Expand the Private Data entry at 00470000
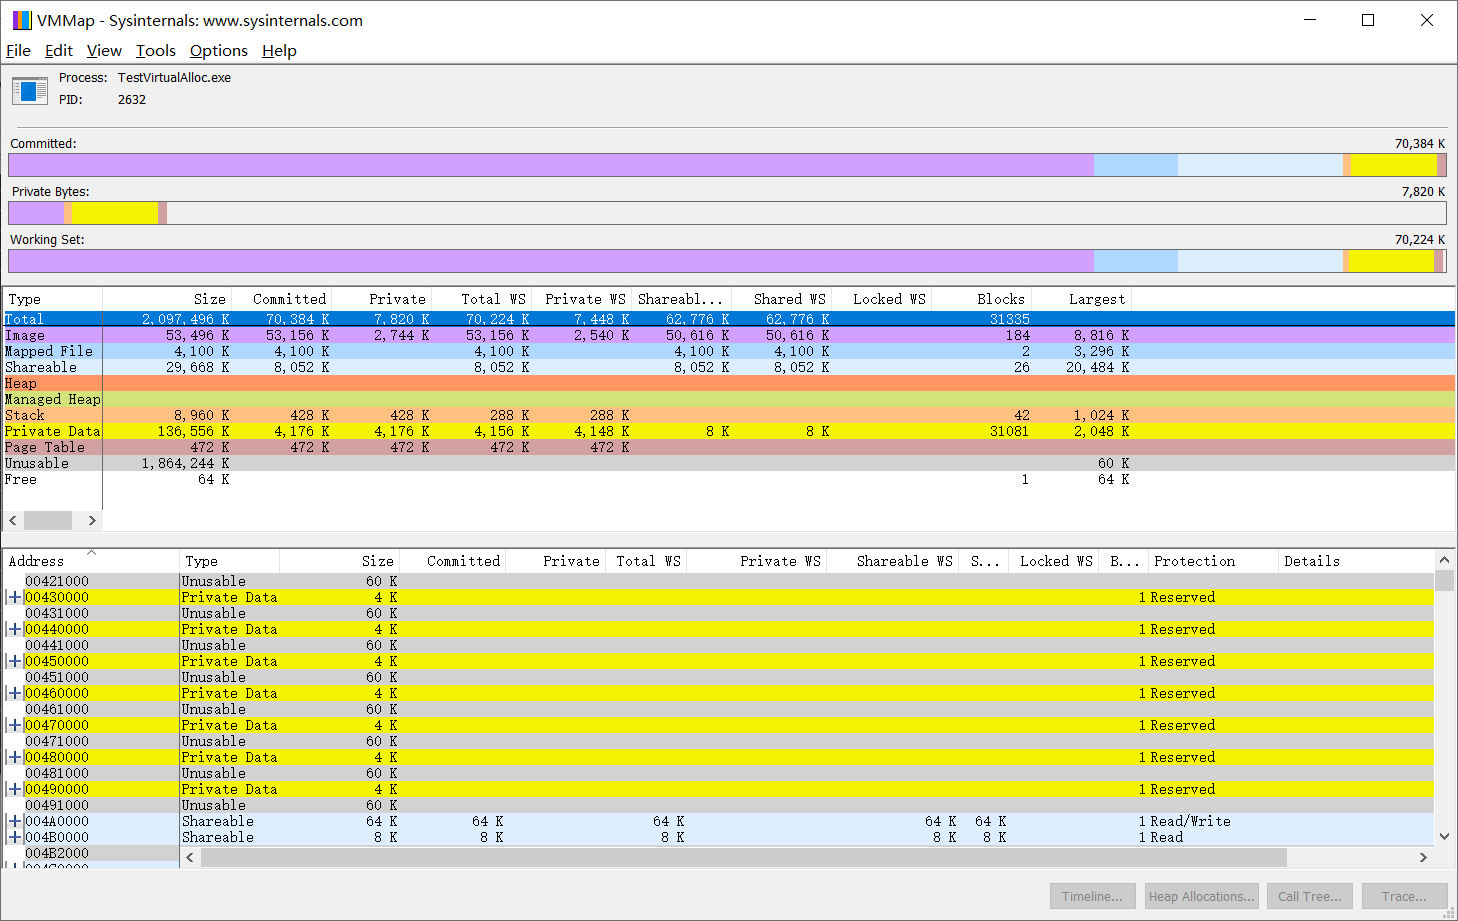The image size is (1458, 921). 12,725
